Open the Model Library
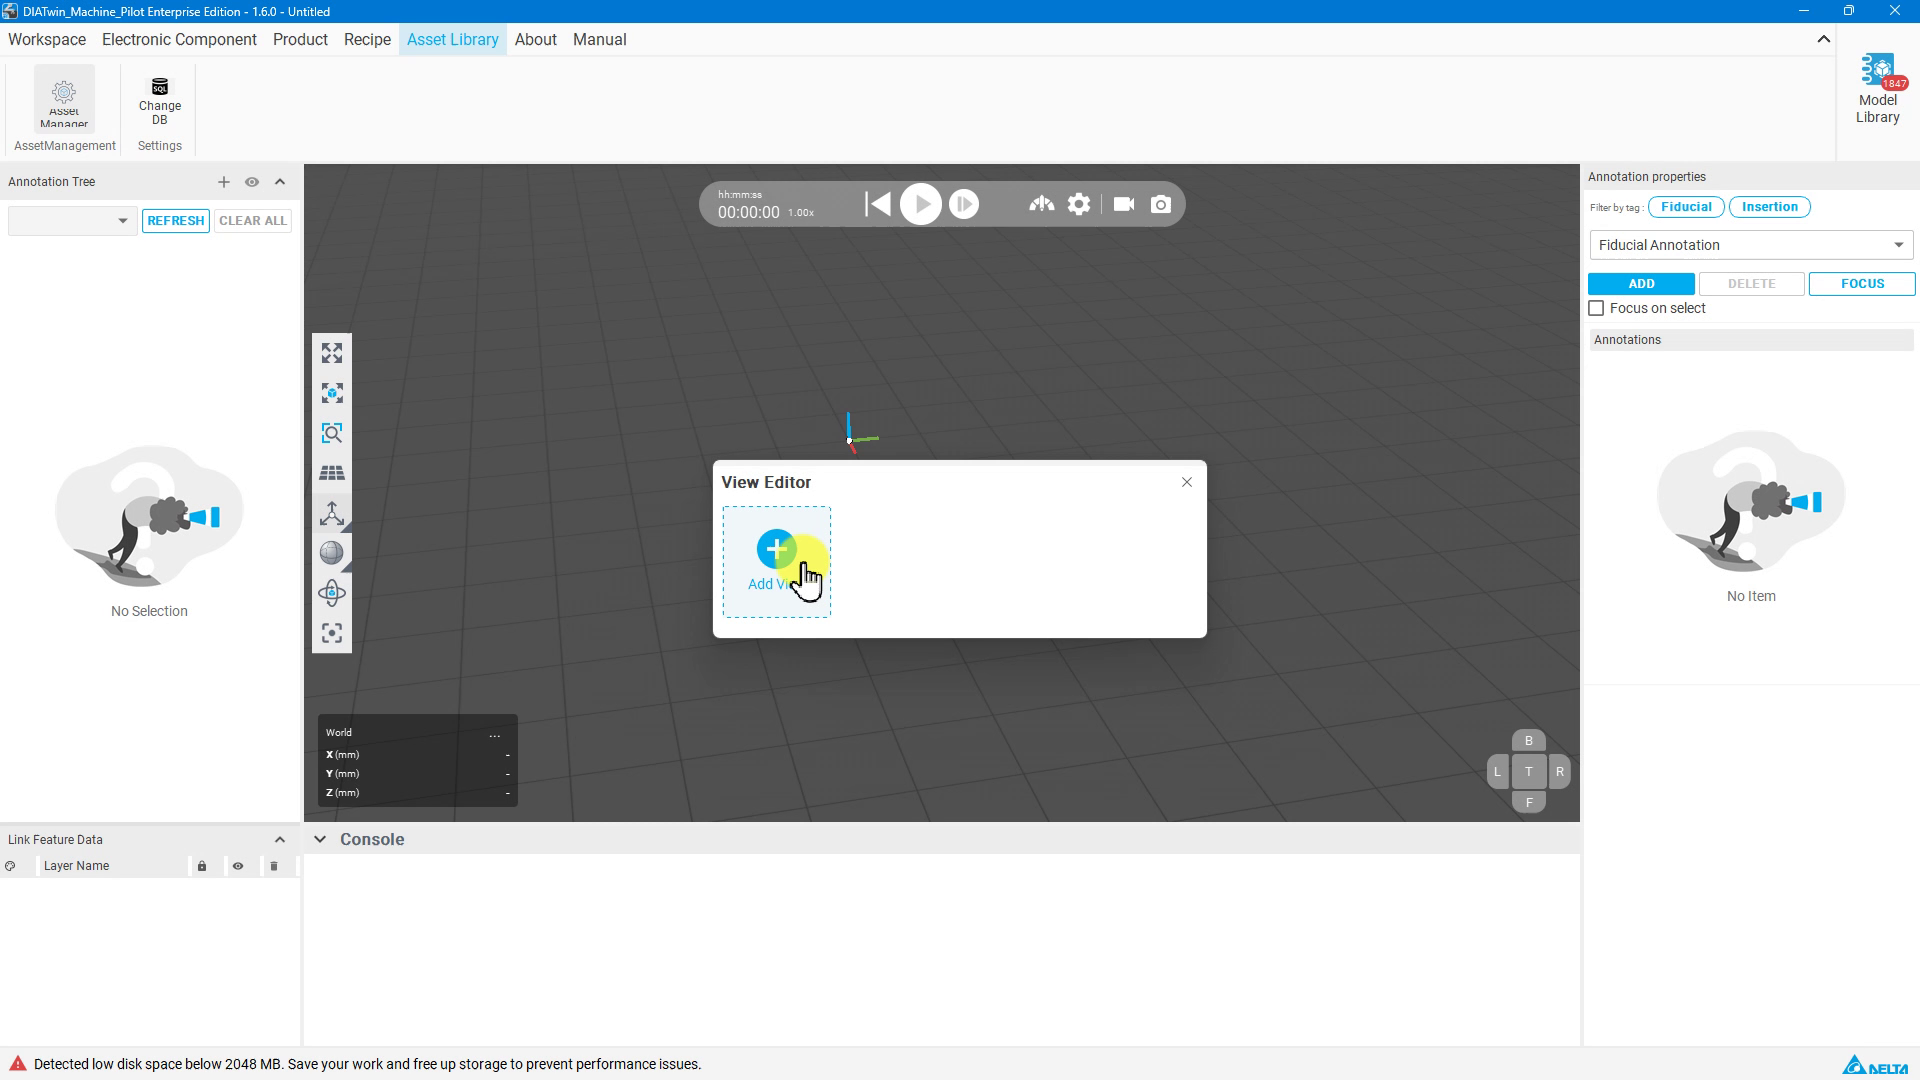1920x1080 pixels. click(1877, 90)
